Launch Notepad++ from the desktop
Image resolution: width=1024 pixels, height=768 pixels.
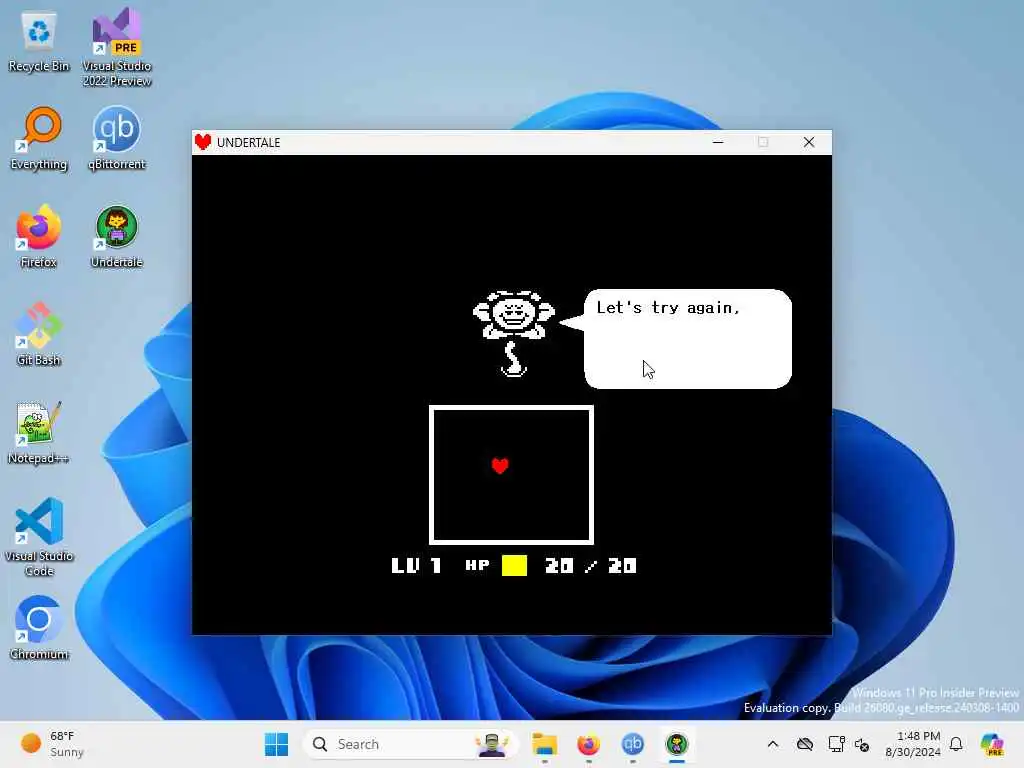pos(39,432)
